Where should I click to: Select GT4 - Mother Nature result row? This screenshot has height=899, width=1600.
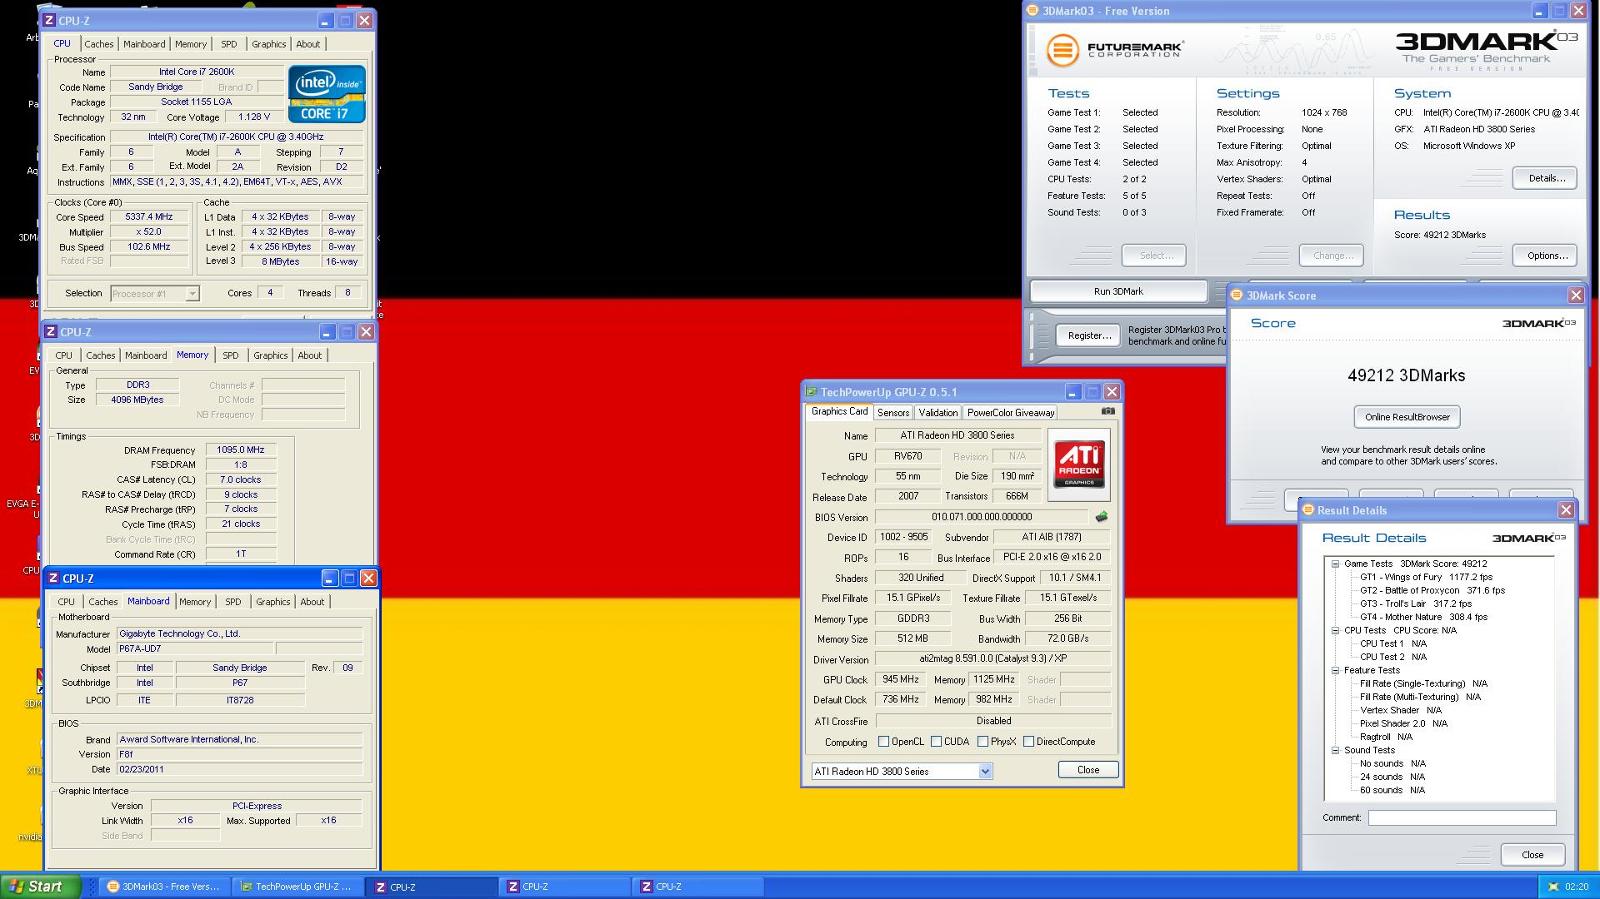(x=1423, y=617)
